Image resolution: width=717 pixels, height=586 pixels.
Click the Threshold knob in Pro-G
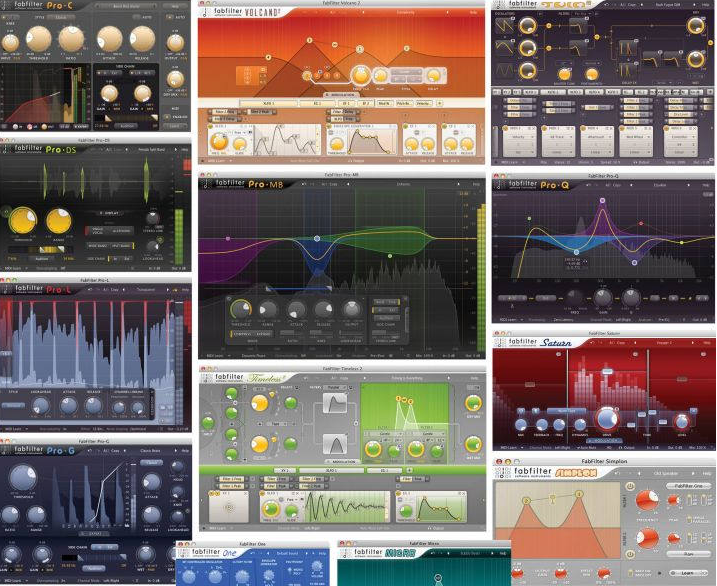pos(22,478)
